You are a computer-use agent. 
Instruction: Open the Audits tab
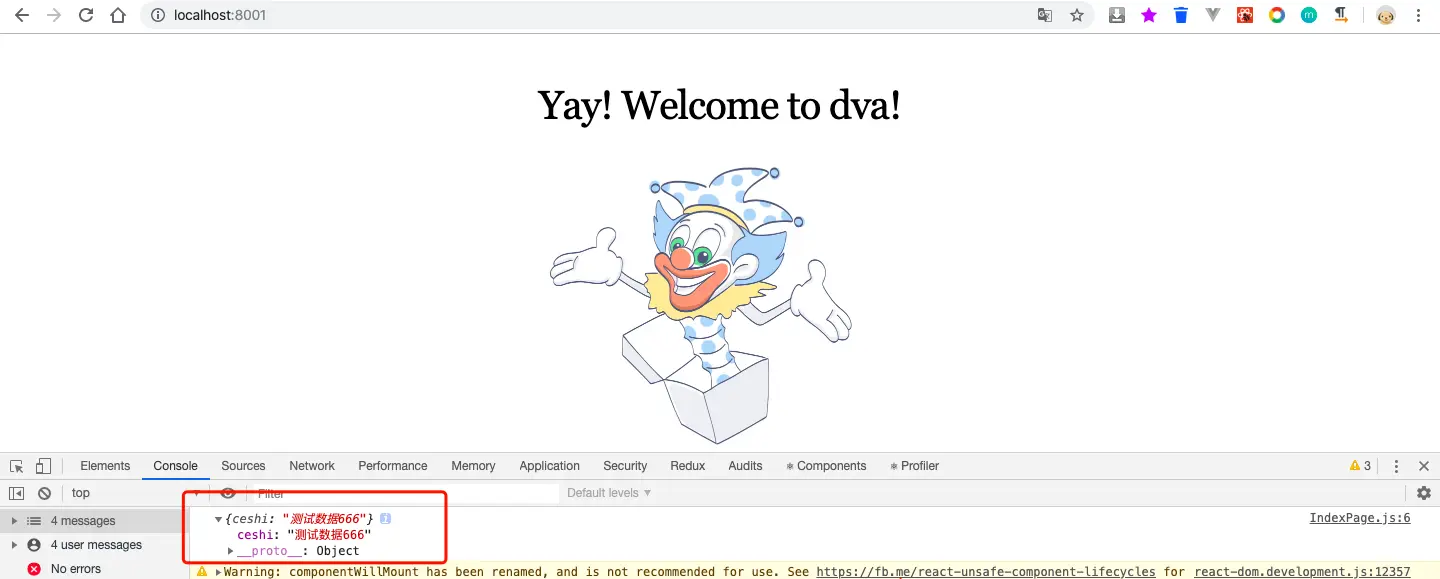point(745,466)
